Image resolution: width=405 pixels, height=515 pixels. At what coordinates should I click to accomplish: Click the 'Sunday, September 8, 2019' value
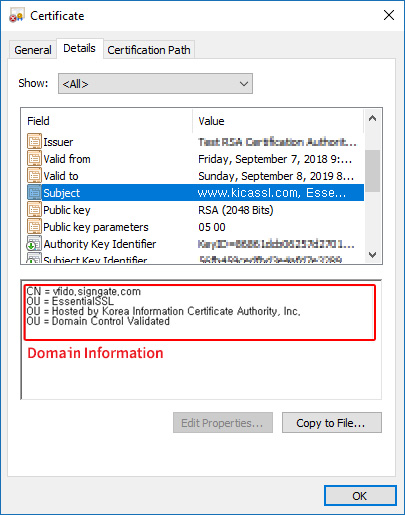tap(276, 176)
